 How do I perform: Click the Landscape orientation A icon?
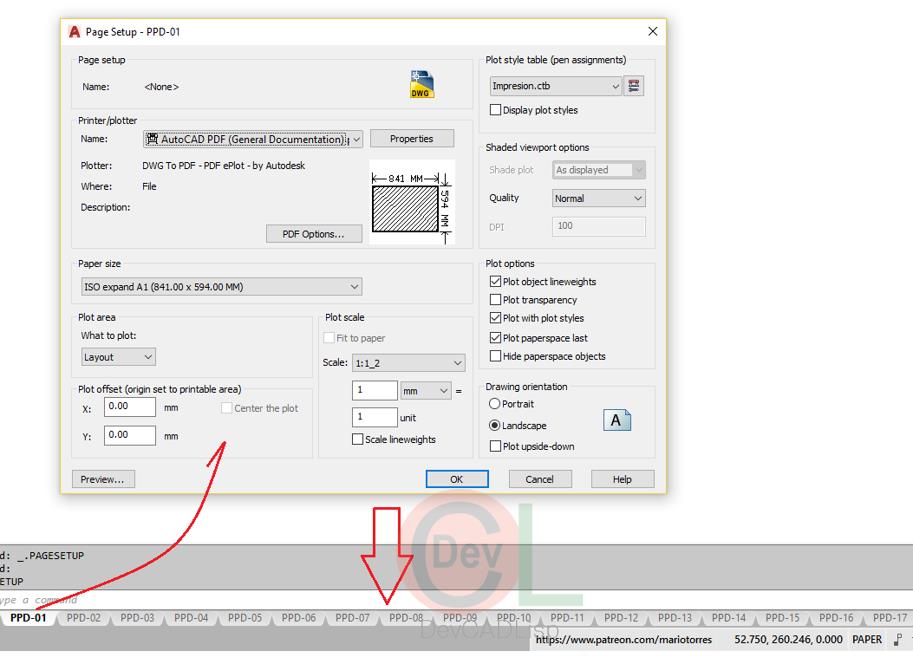pyautogui.click(x=616, y=421)
